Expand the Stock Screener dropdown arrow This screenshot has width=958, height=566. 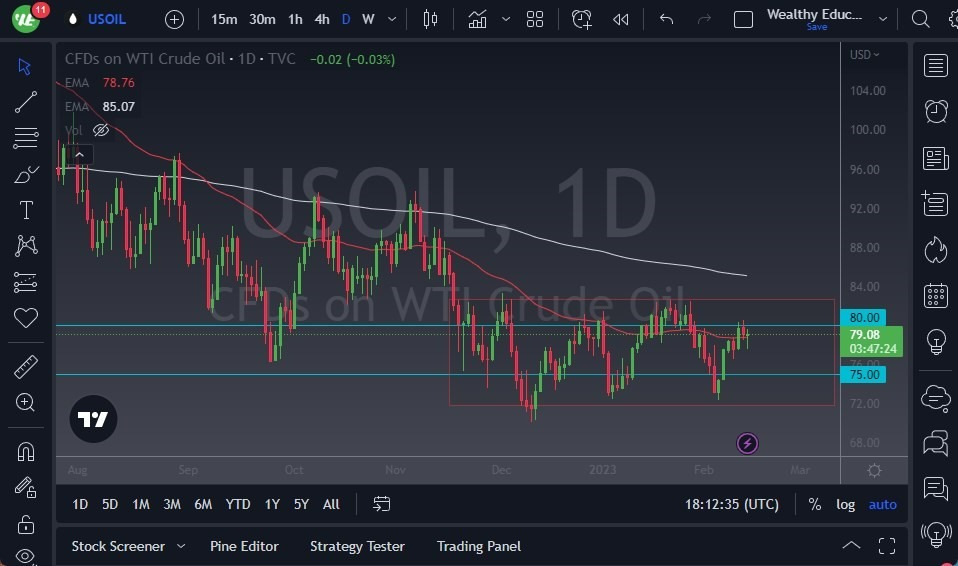click(181, 546)
